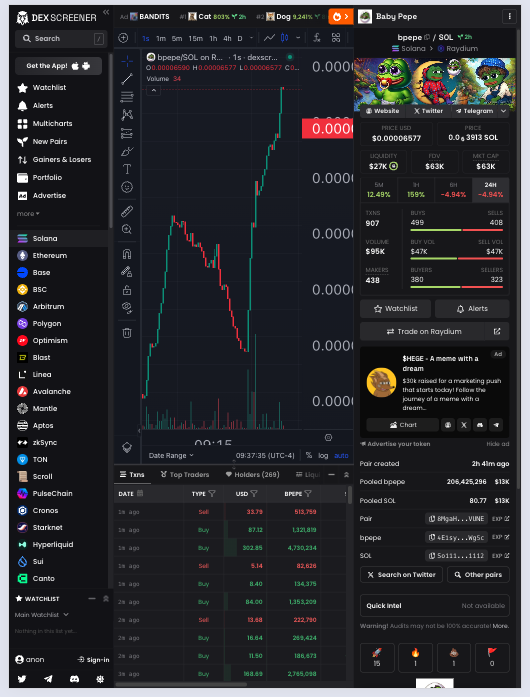Select the text annotation tool
This screenshot has width=530, height=697.
tap(127, 169)
